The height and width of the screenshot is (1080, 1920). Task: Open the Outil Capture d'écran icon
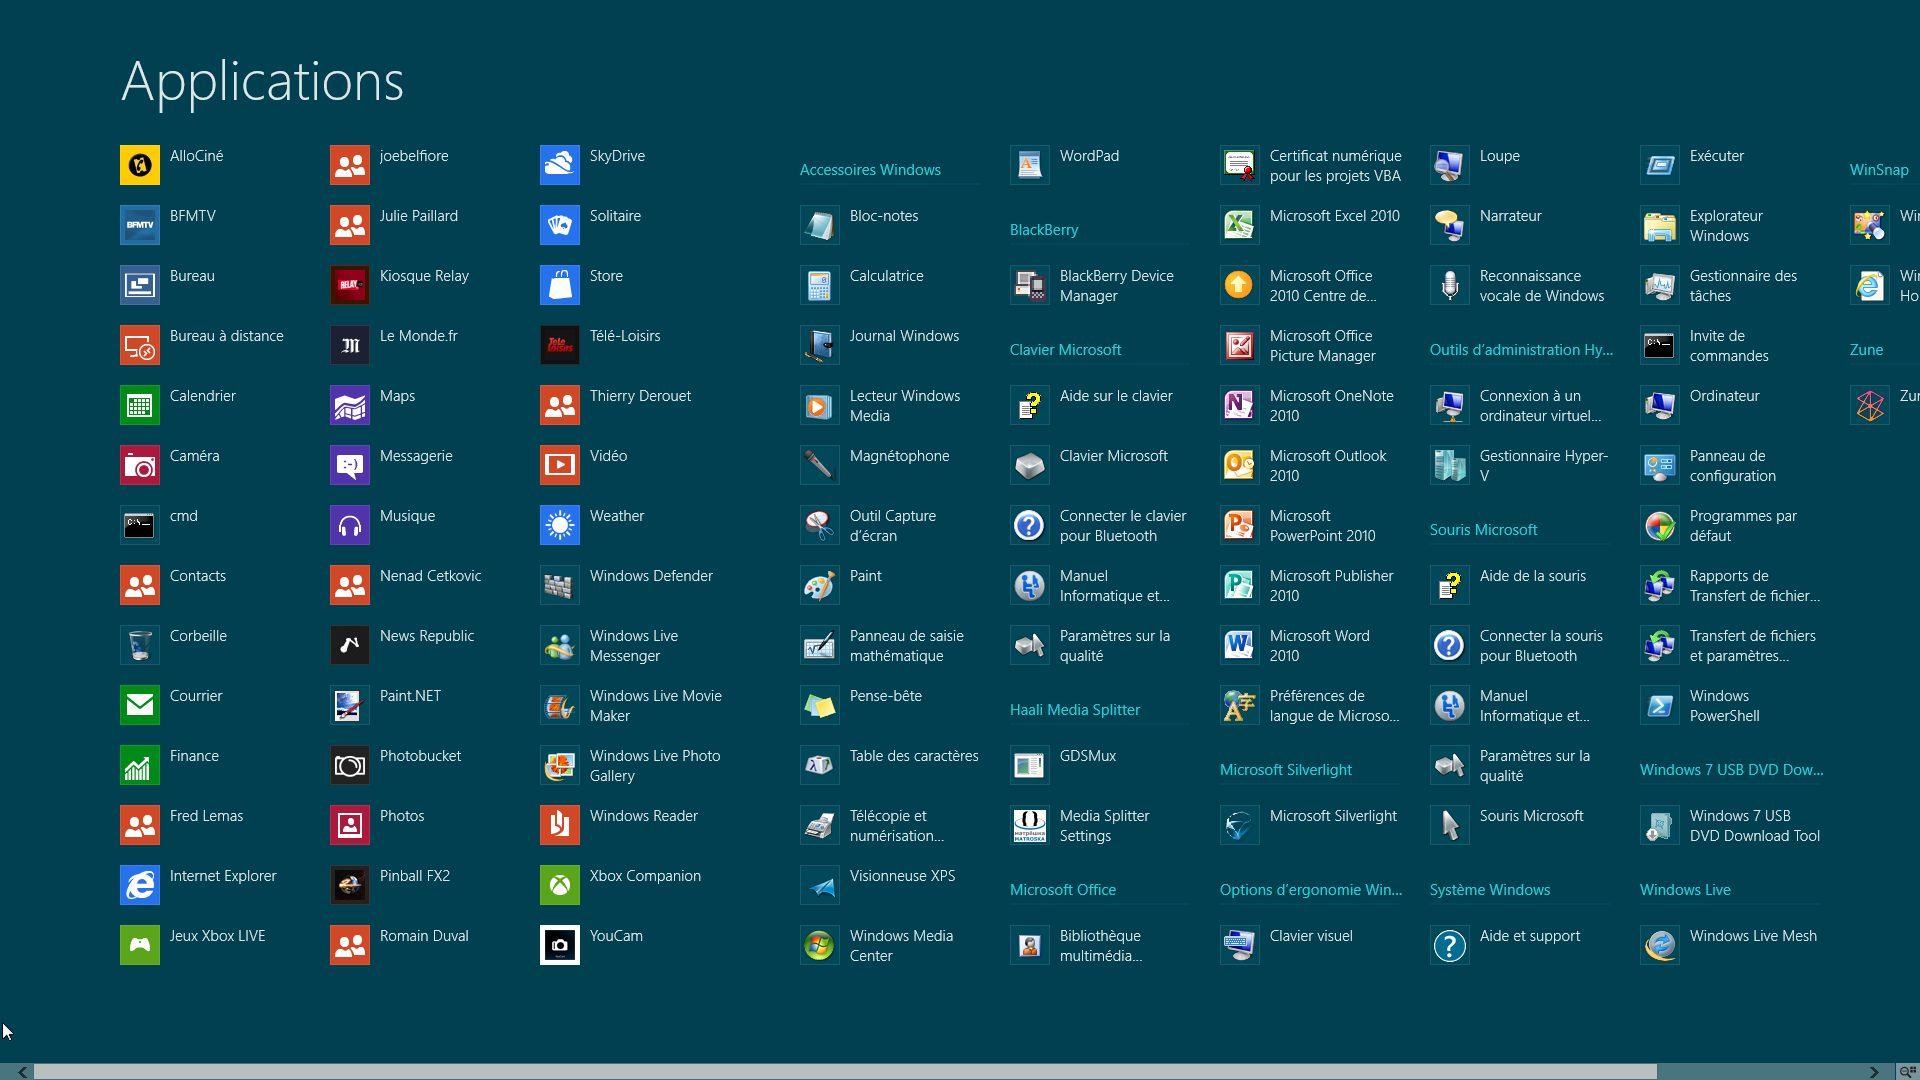pyautogui.click(x=820, y=525)
